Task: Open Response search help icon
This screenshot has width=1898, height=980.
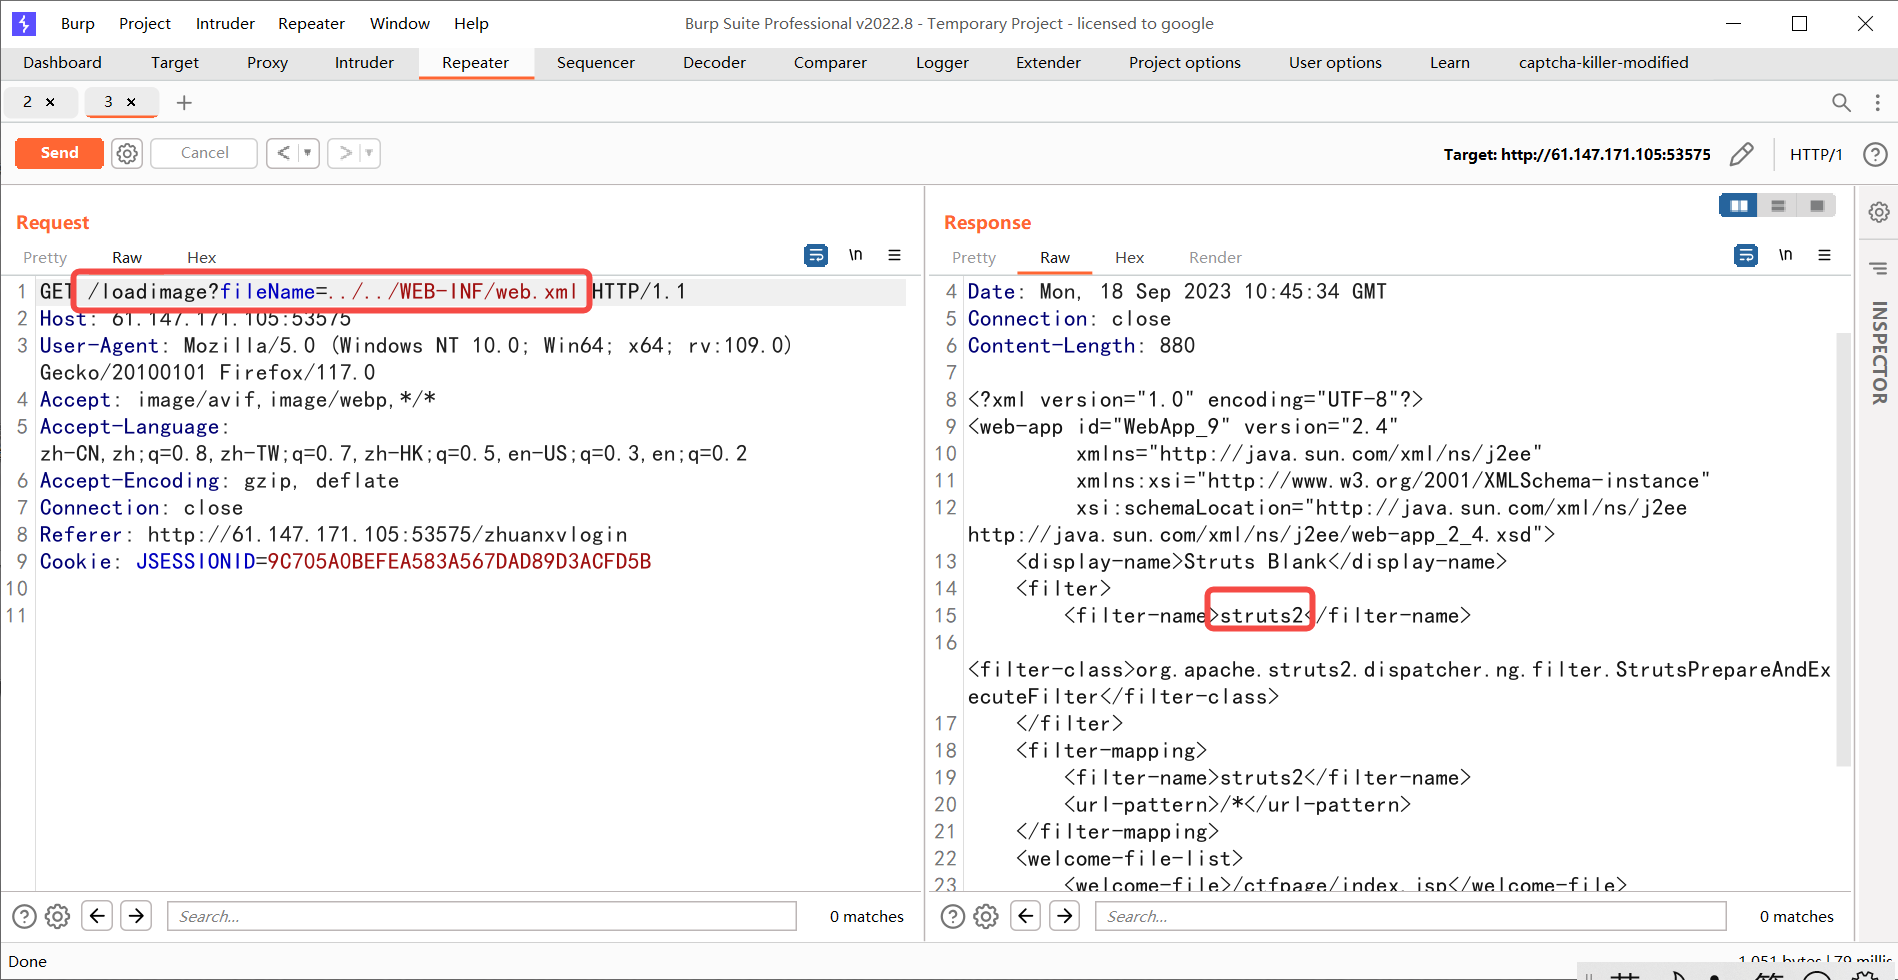Action: tap(953, 916)
